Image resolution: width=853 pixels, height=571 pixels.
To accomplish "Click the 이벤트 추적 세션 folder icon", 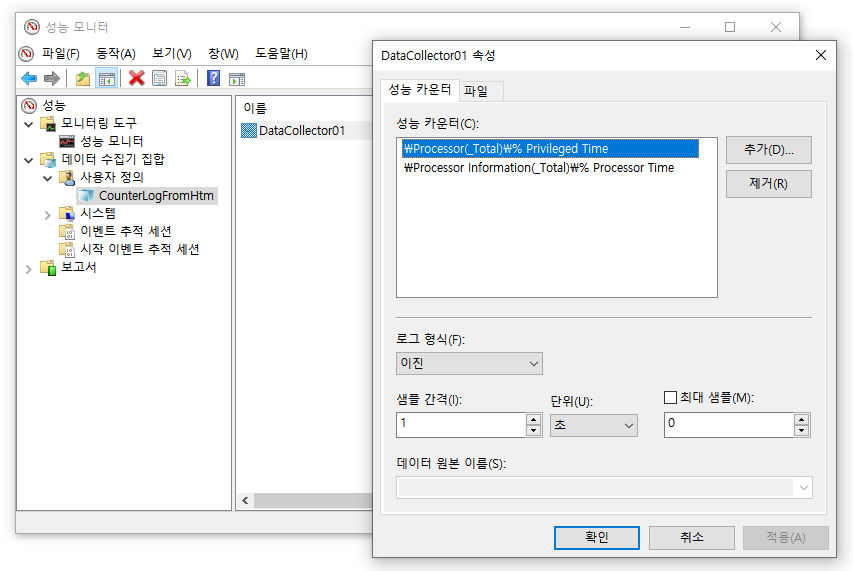I will (x=66, y=231).
